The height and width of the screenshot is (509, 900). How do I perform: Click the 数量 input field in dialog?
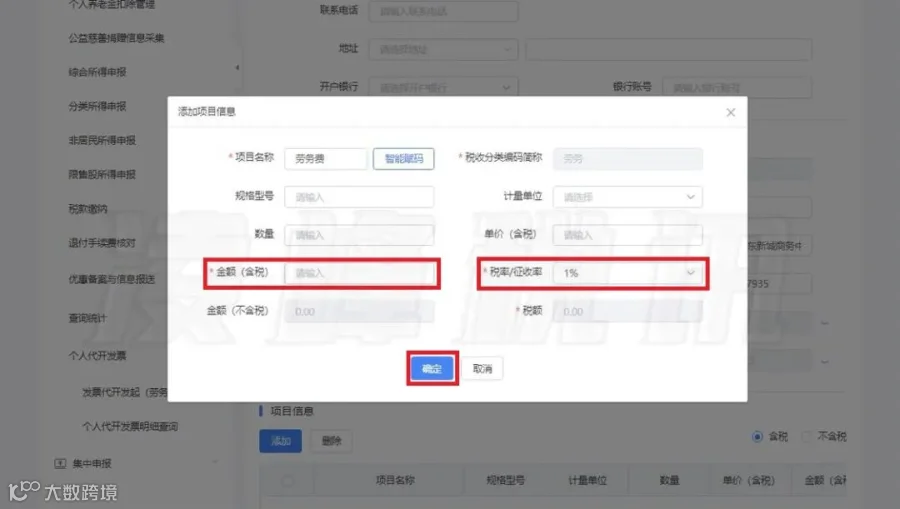click(x=359, y=235)
